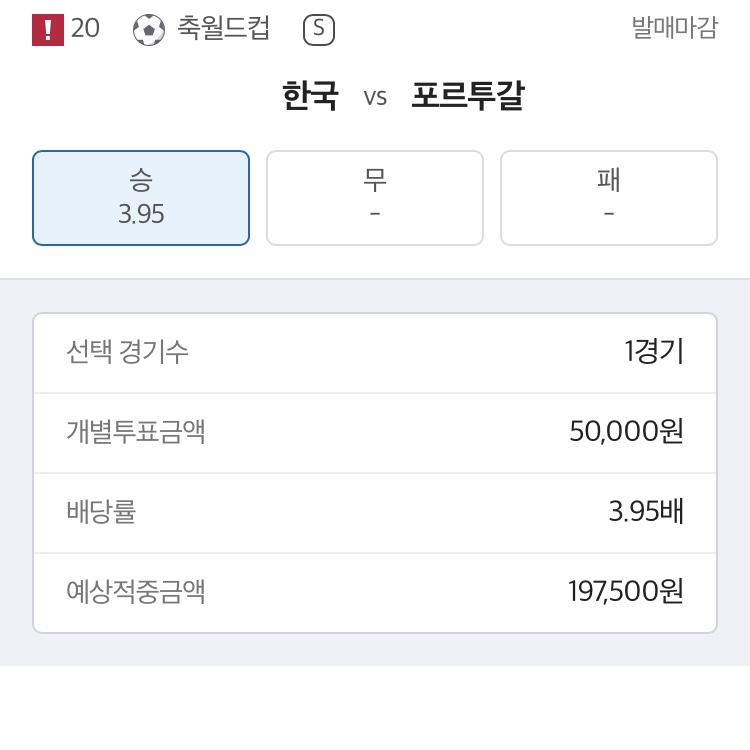Click the soccer ball icon
The image size is (750, 750).
pyautogui.click(x=149, y=30)
